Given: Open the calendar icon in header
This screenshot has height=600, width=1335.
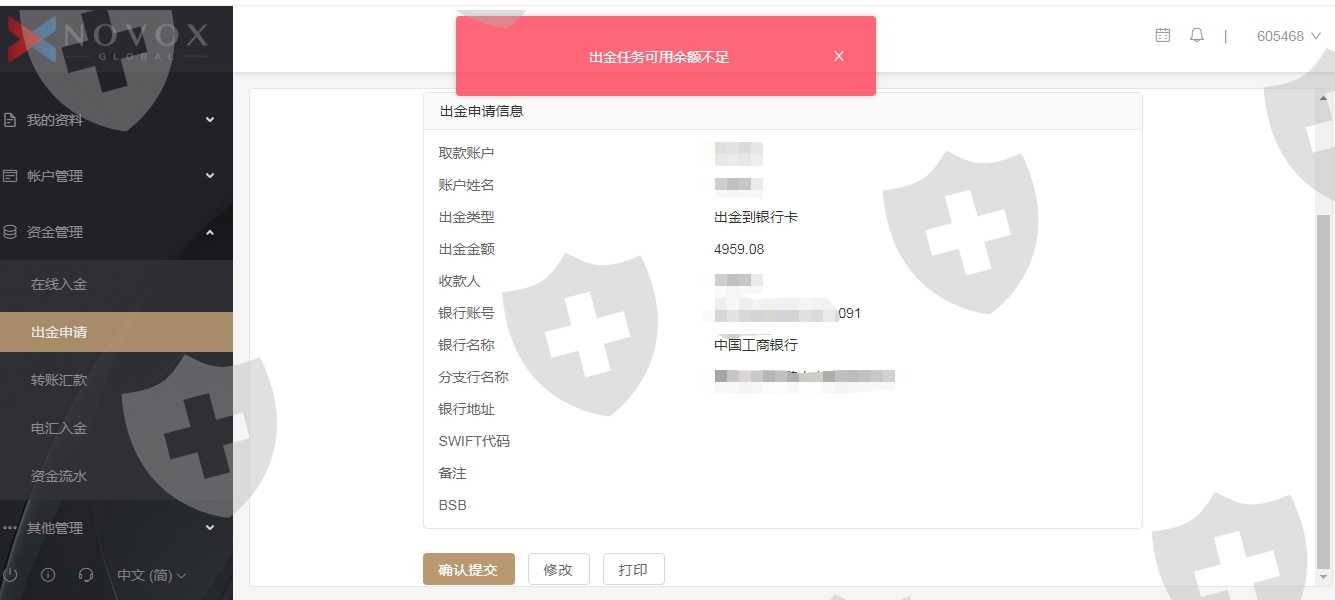Looking at the screenshot, I should coord(1163,35).
